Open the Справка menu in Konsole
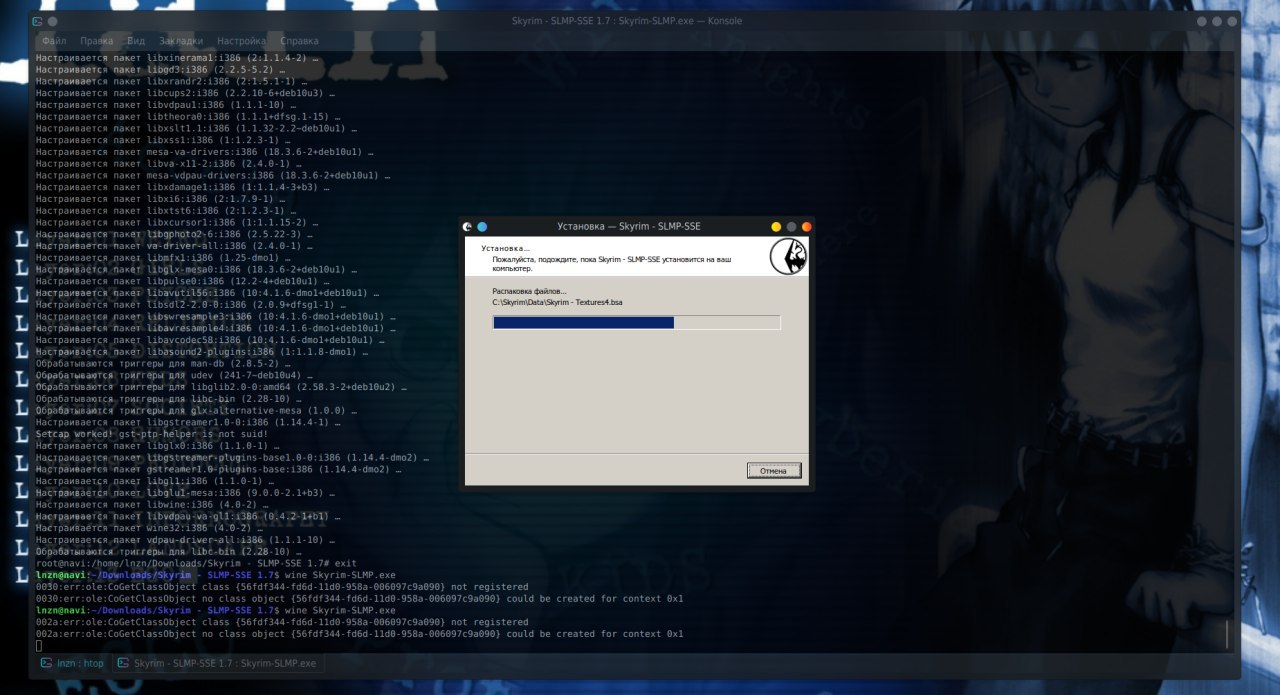The height and width of the screenshot is (695, 1280). [299, 41]
